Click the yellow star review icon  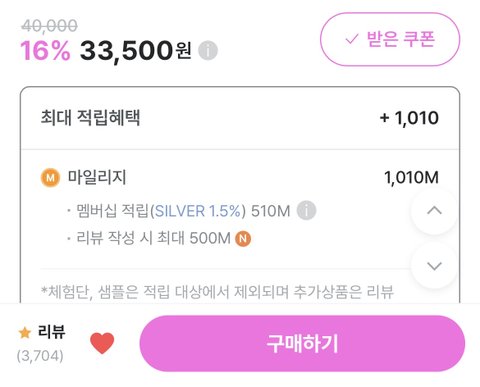coord(25,333)
